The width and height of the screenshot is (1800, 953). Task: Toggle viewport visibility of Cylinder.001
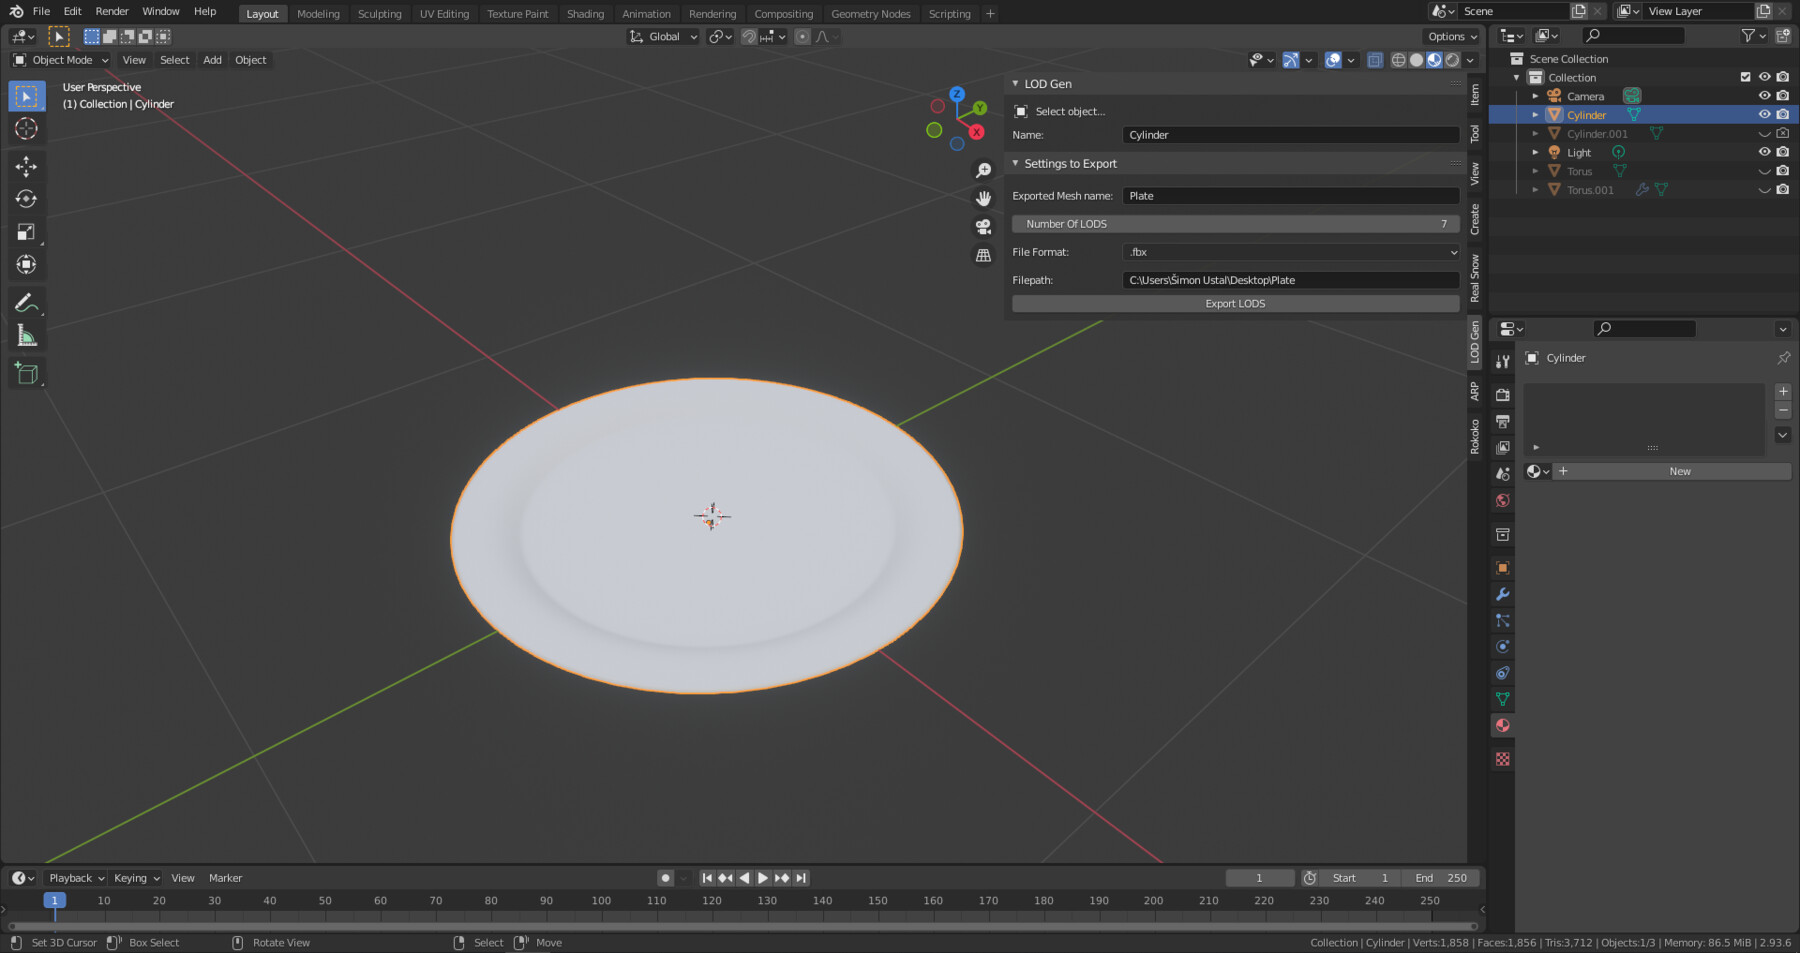pyautogui.click(x=1764, y=133)
